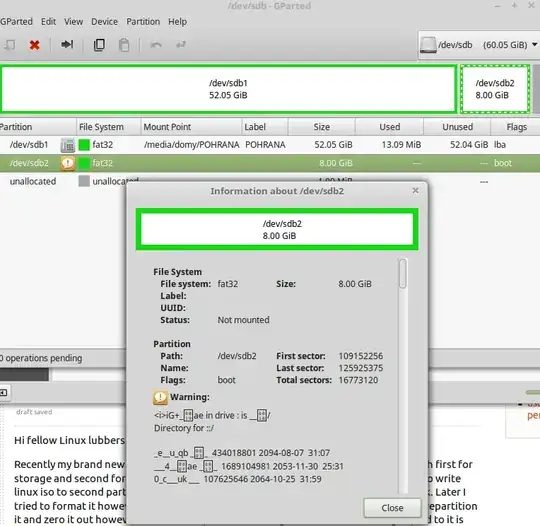Click the Label column header
The width and height of the screenshot is (540, 526).
(x=264, y=127)
